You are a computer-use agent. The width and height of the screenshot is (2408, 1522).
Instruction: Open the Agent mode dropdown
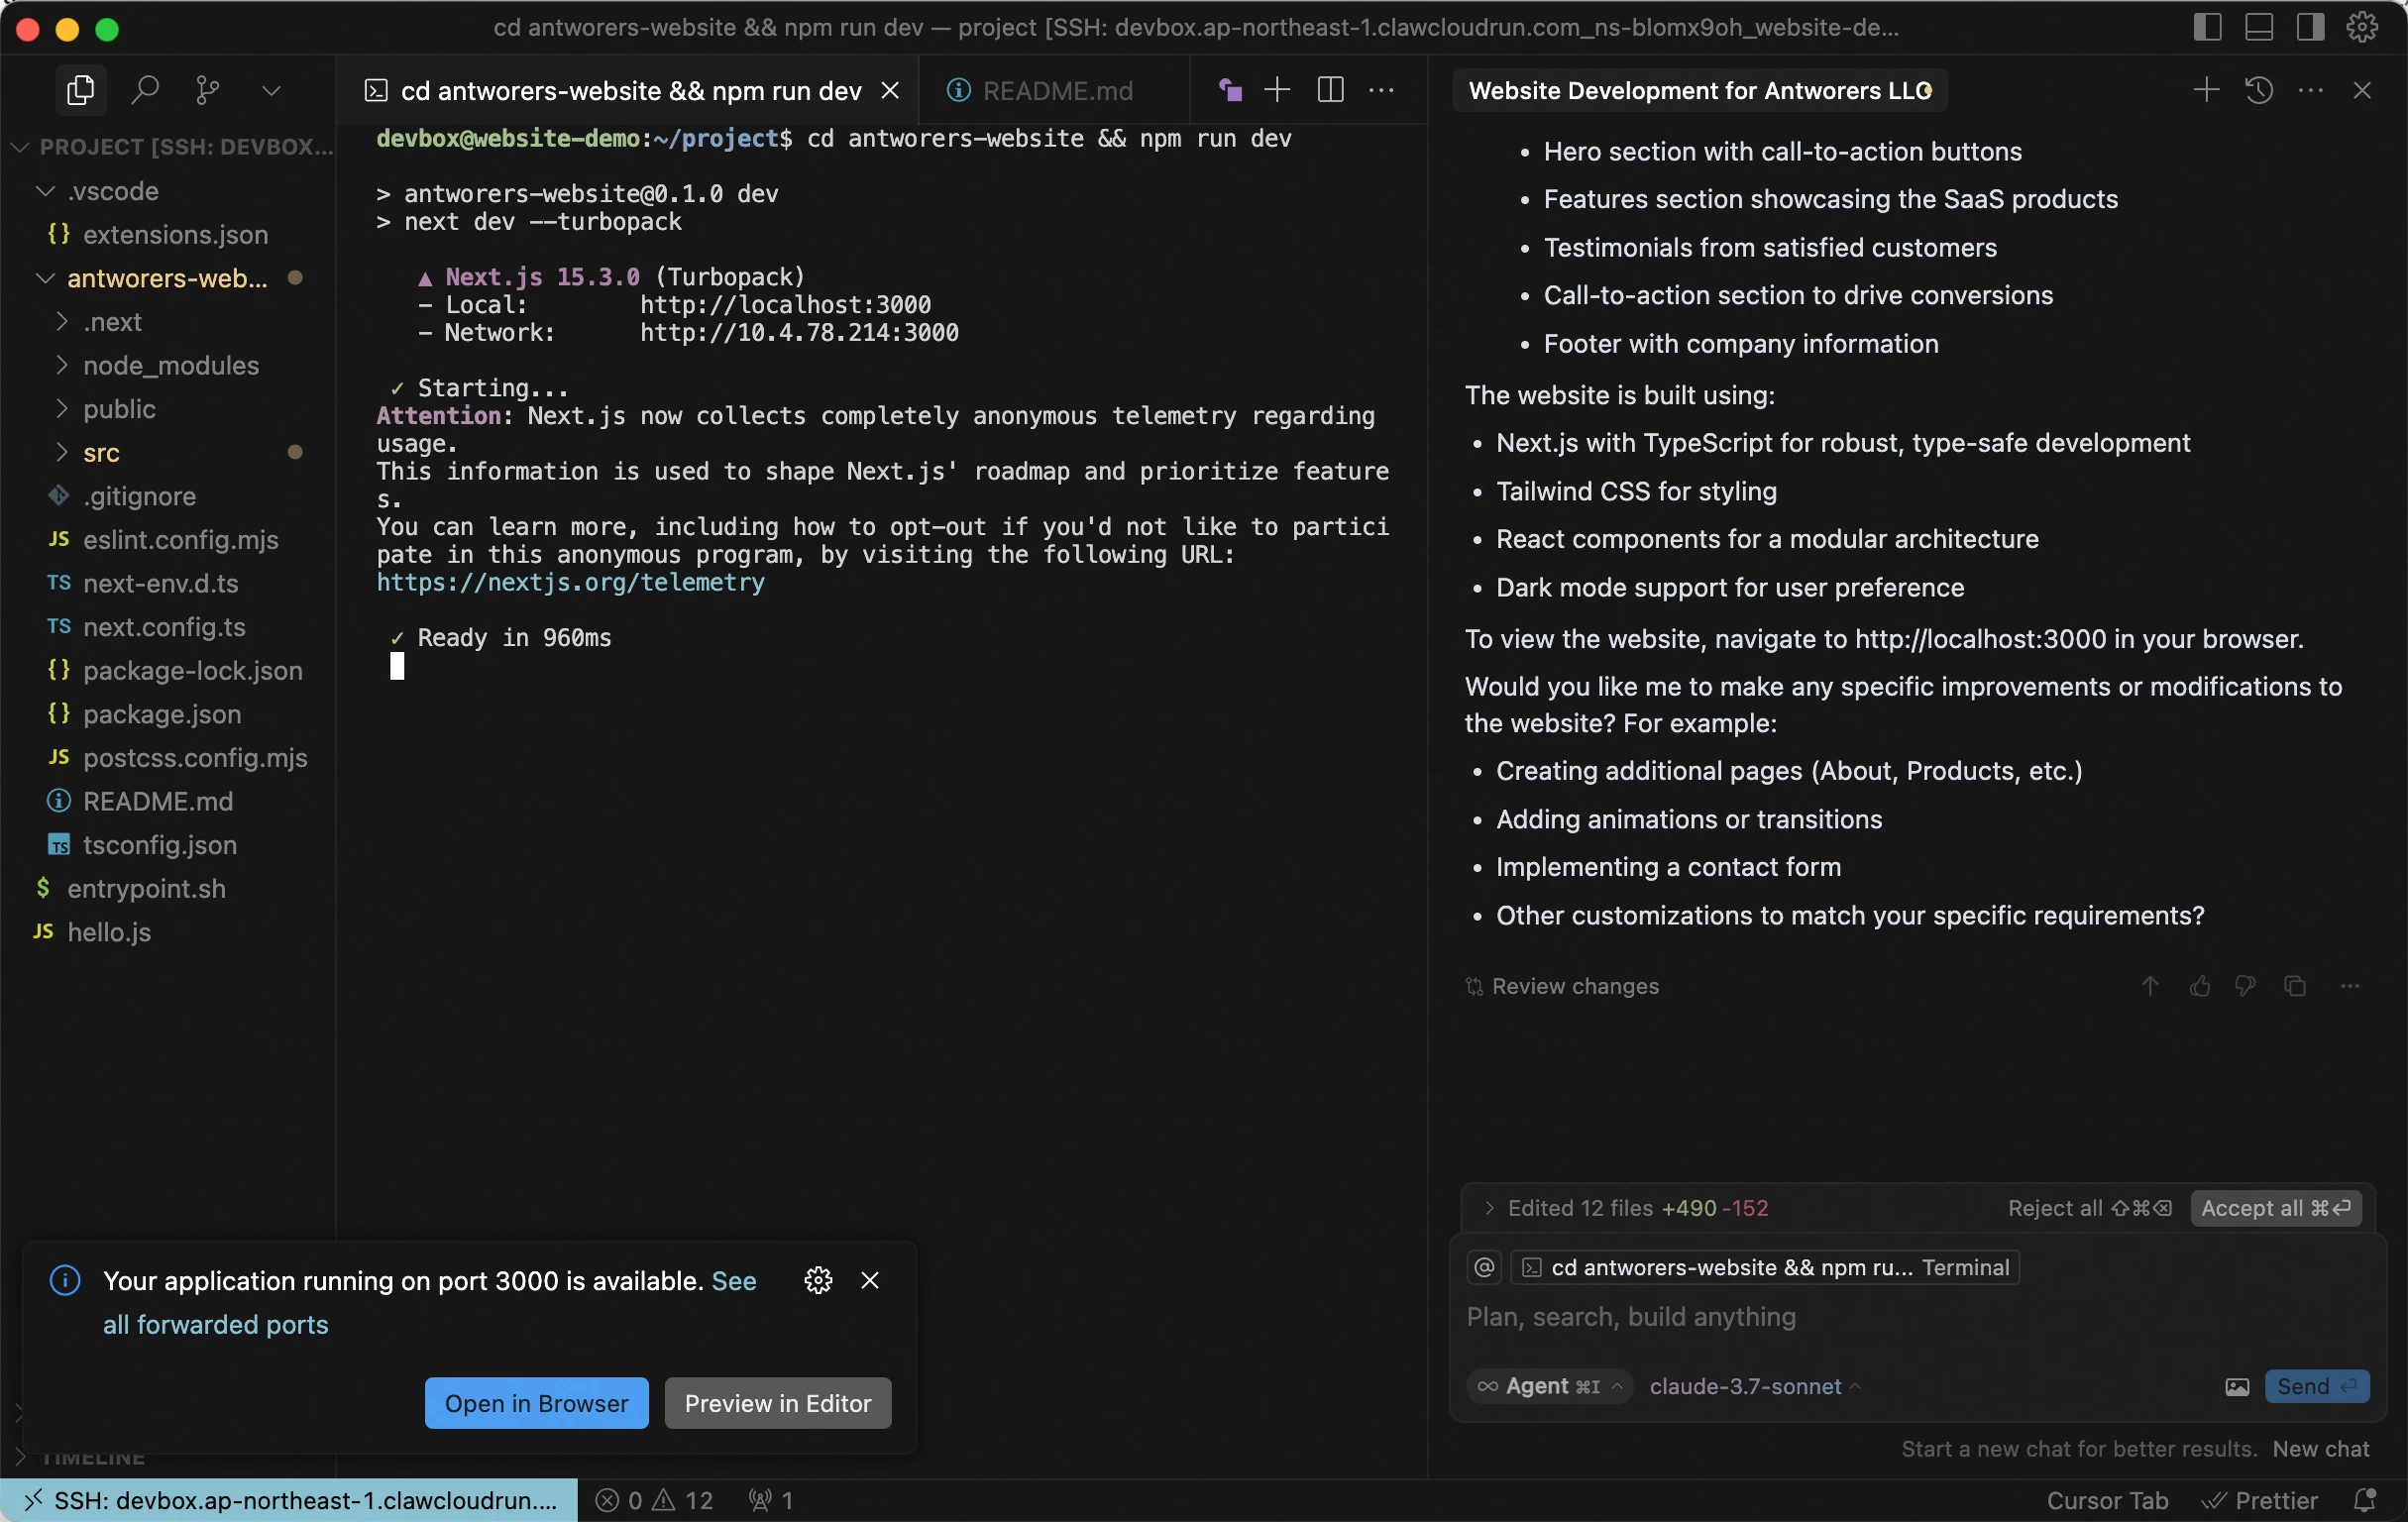pos(1549,1386)
